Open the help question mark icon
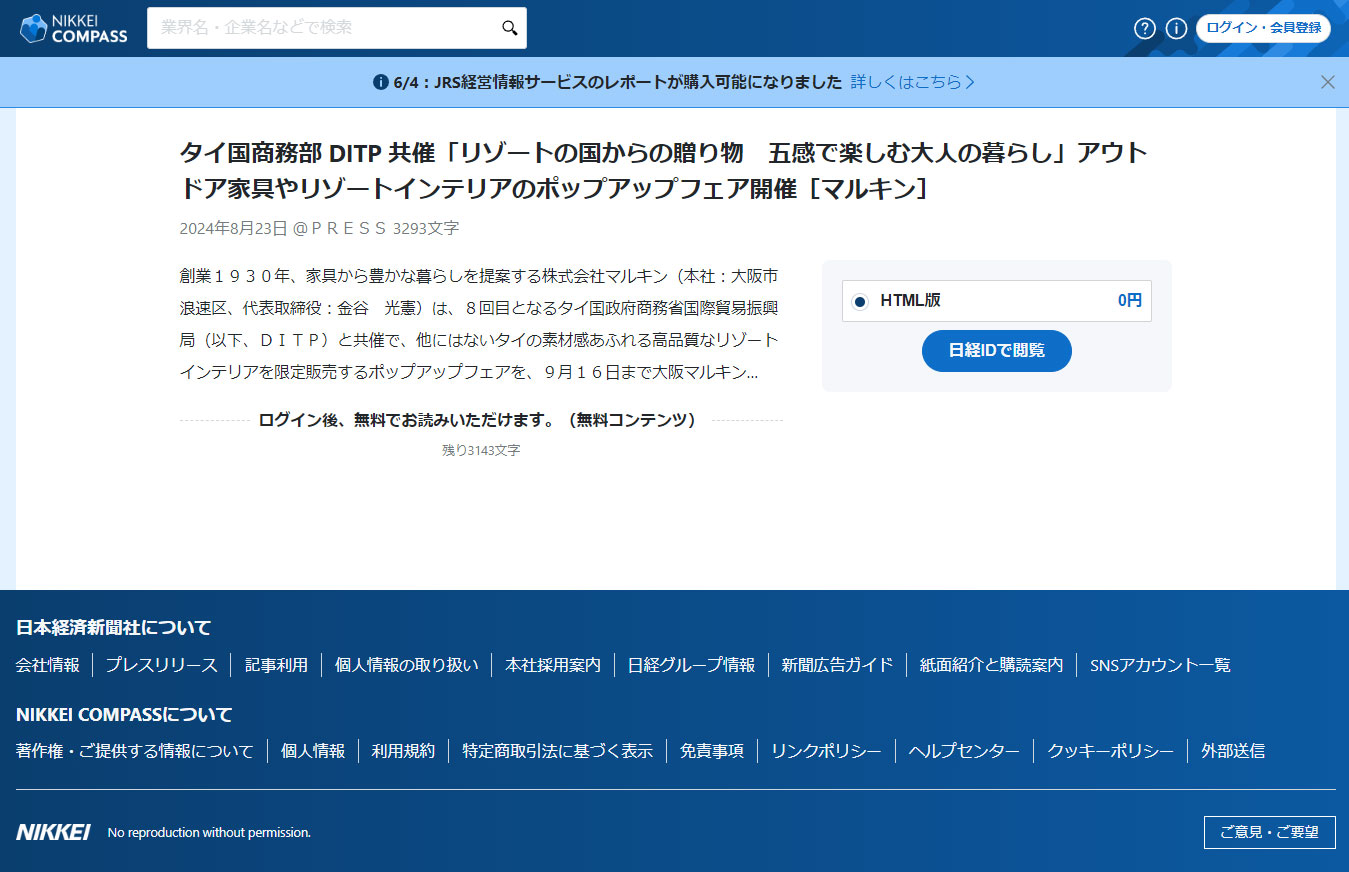The height and width of the screenshot is (872, 1349). coord(1145,28)
